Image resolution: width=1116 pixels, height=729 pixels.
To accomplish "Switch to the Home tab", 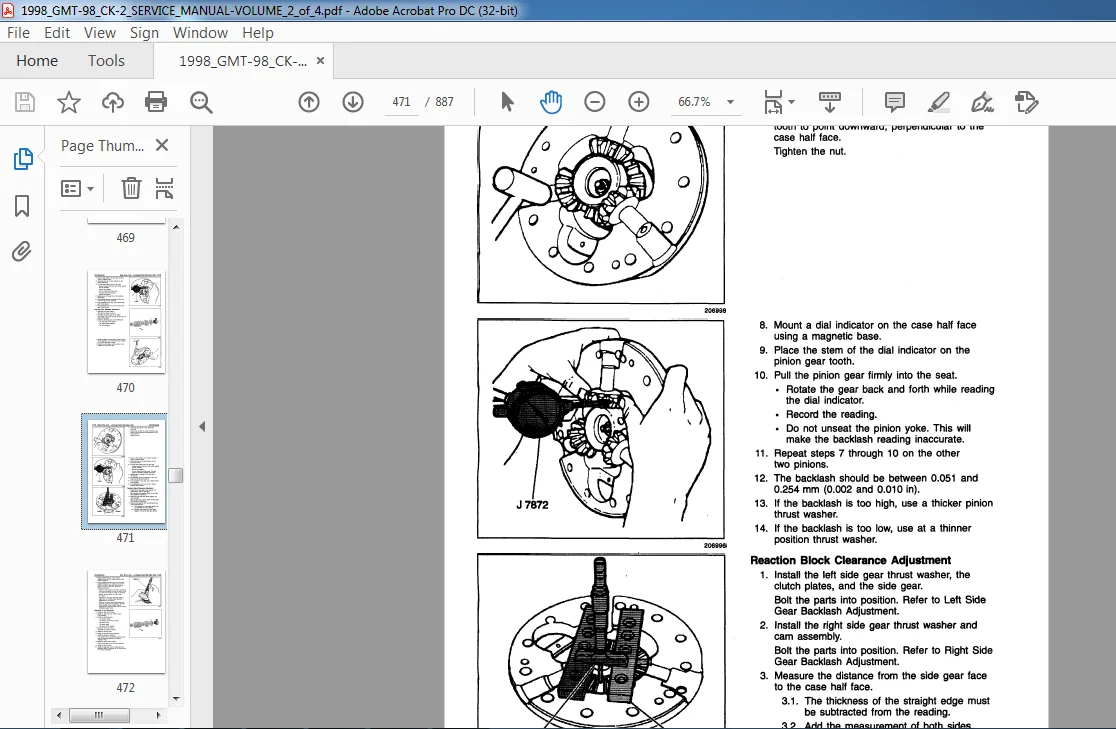I will coord(37,61).
